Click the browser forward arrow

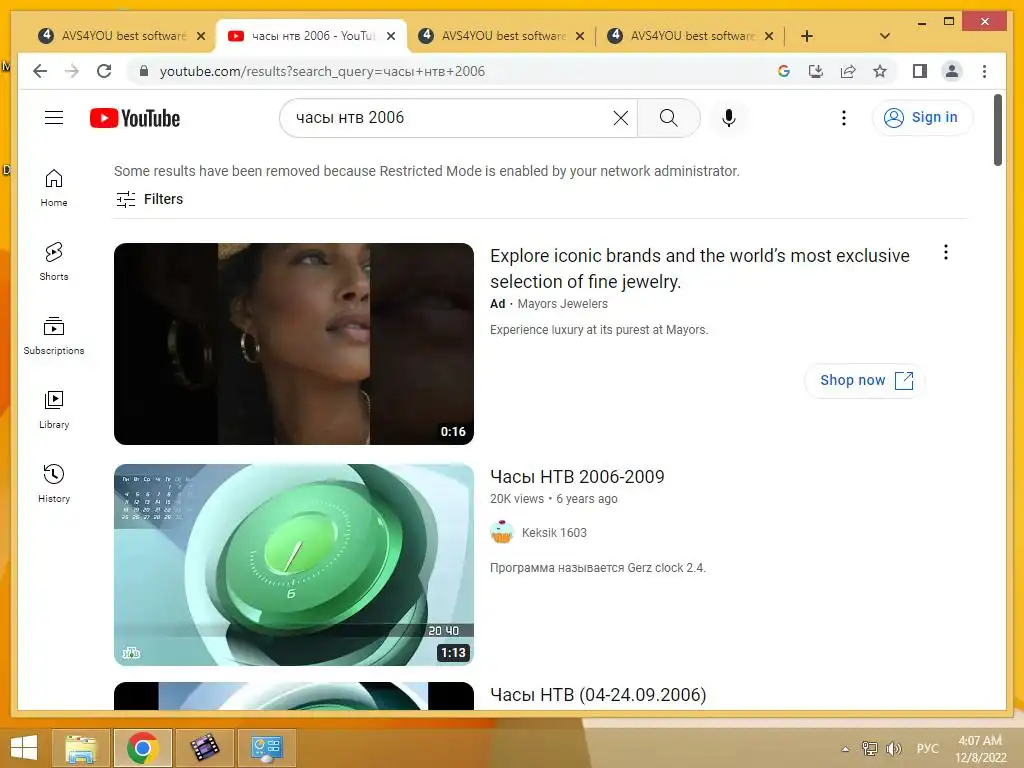72,71
